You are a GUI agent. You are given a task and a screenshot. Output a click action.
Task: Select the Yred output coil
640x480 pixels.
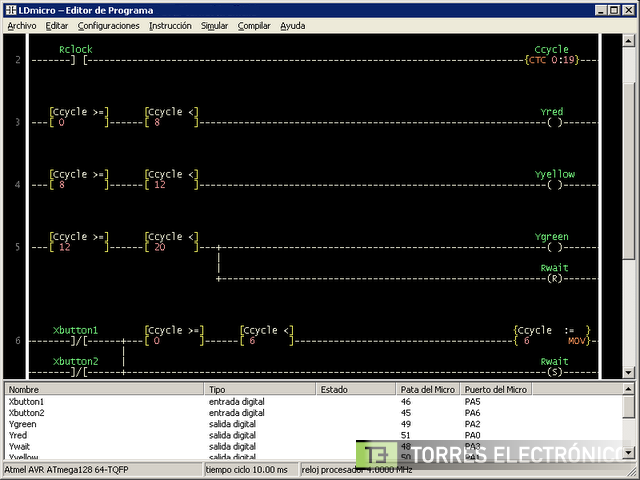(554, 117)
